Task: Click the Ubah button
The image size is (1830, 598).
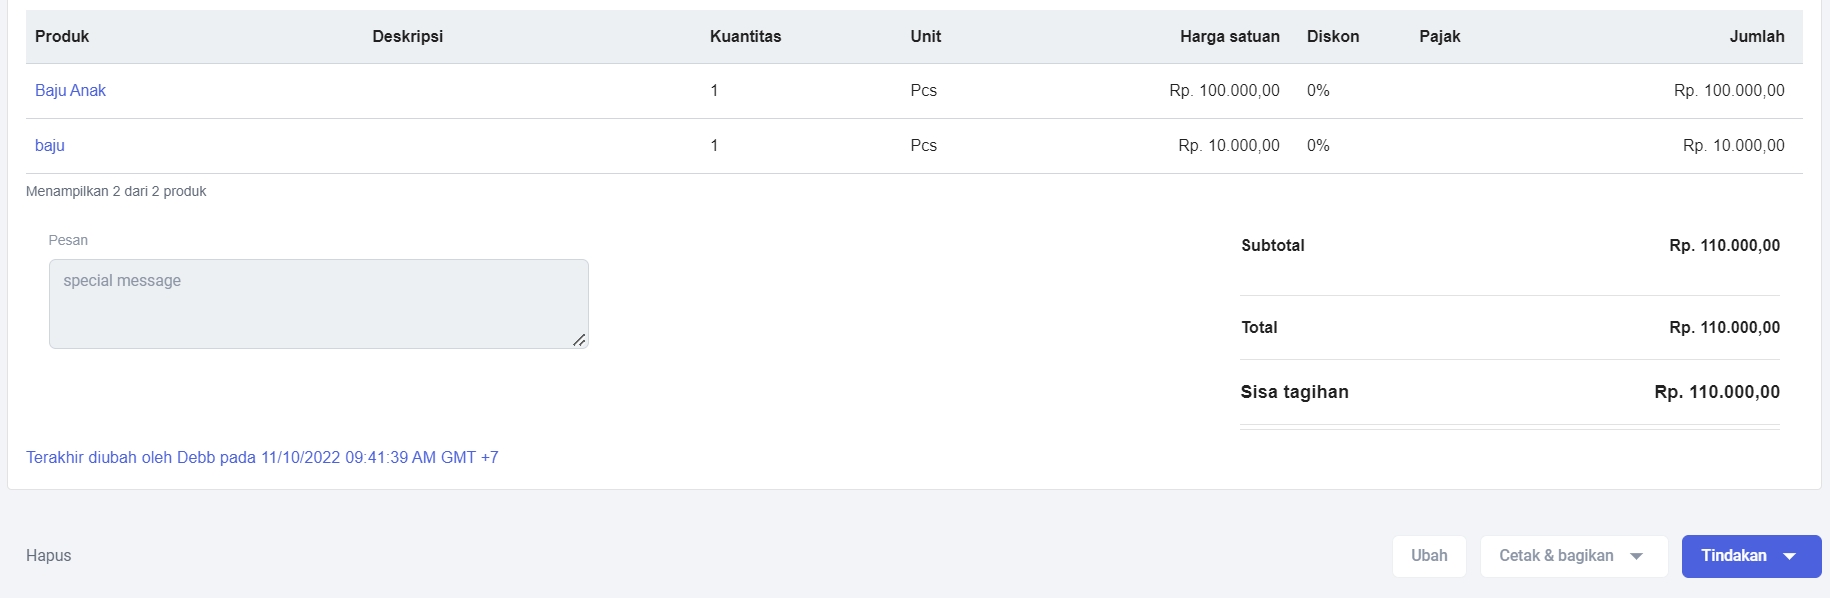Action: pos(1429,556)
